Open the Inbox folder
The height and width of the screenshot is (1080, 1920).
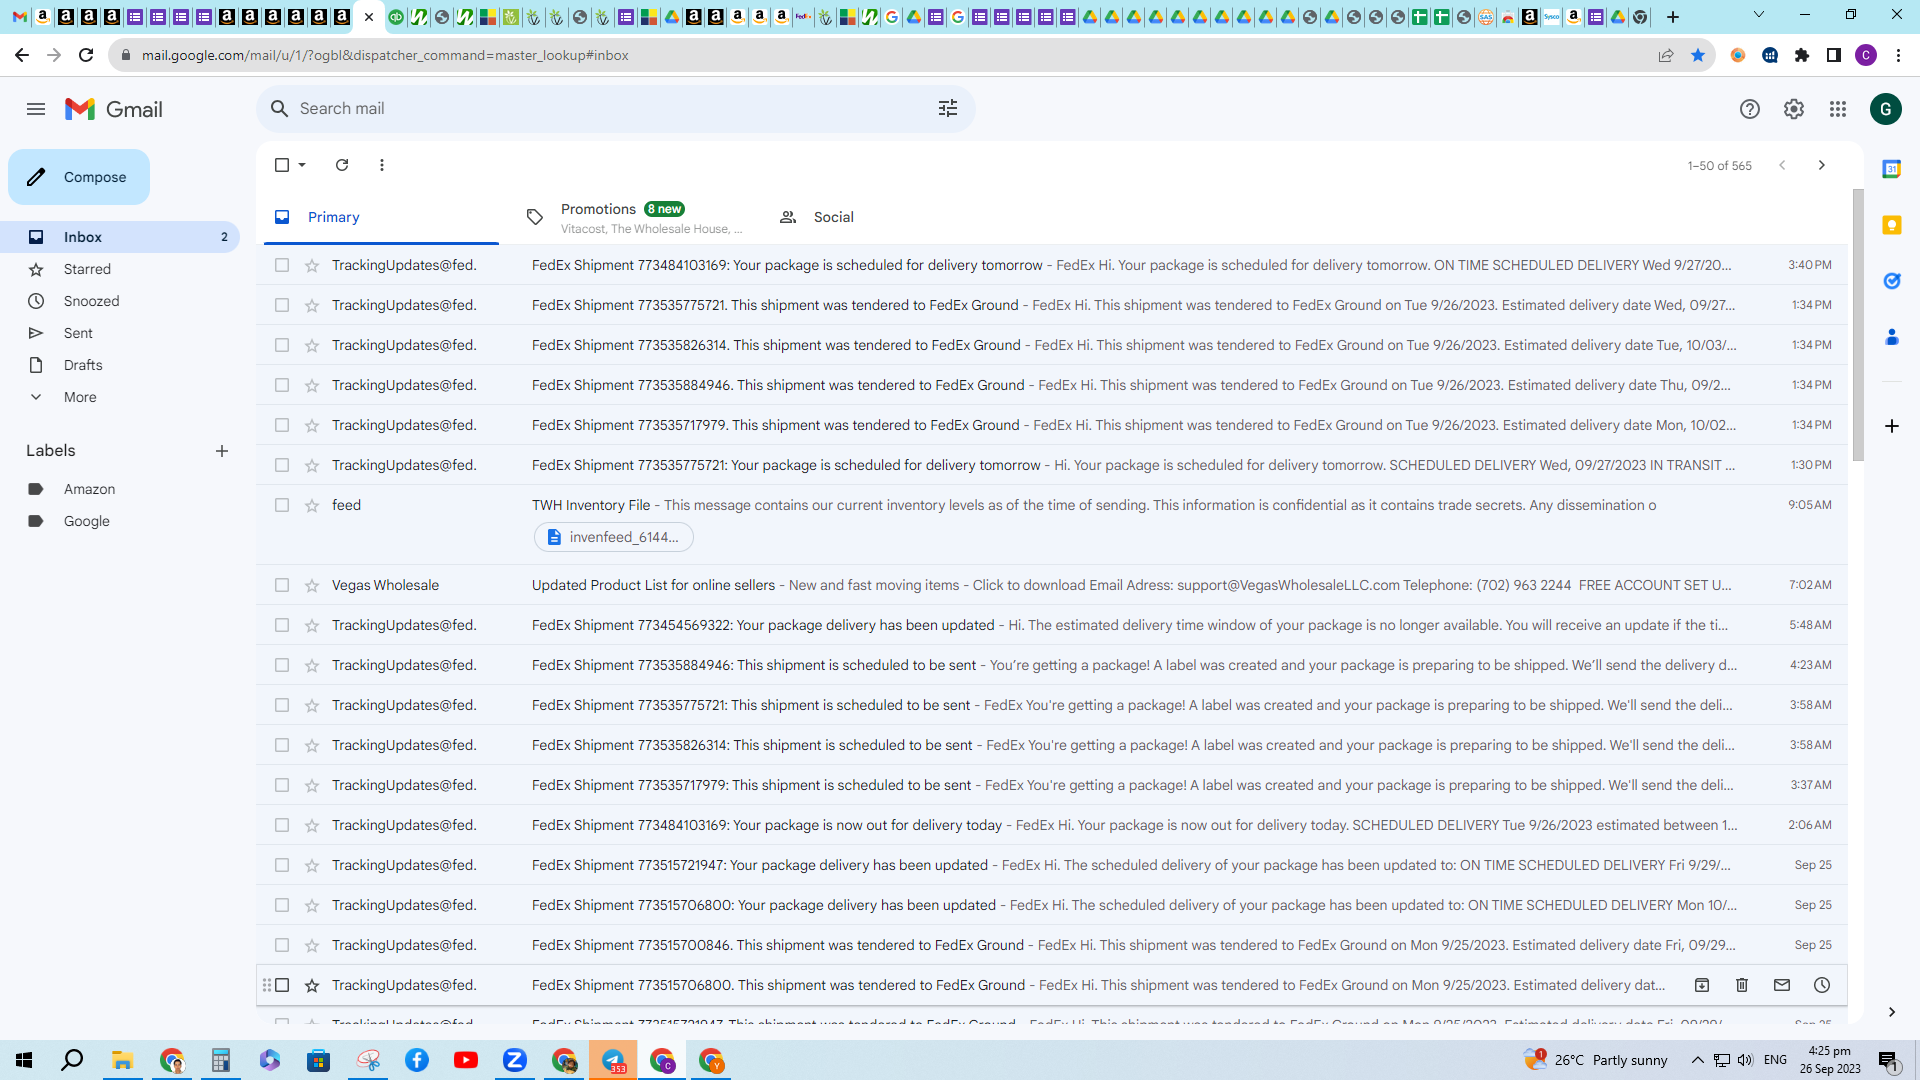[120, 237]
